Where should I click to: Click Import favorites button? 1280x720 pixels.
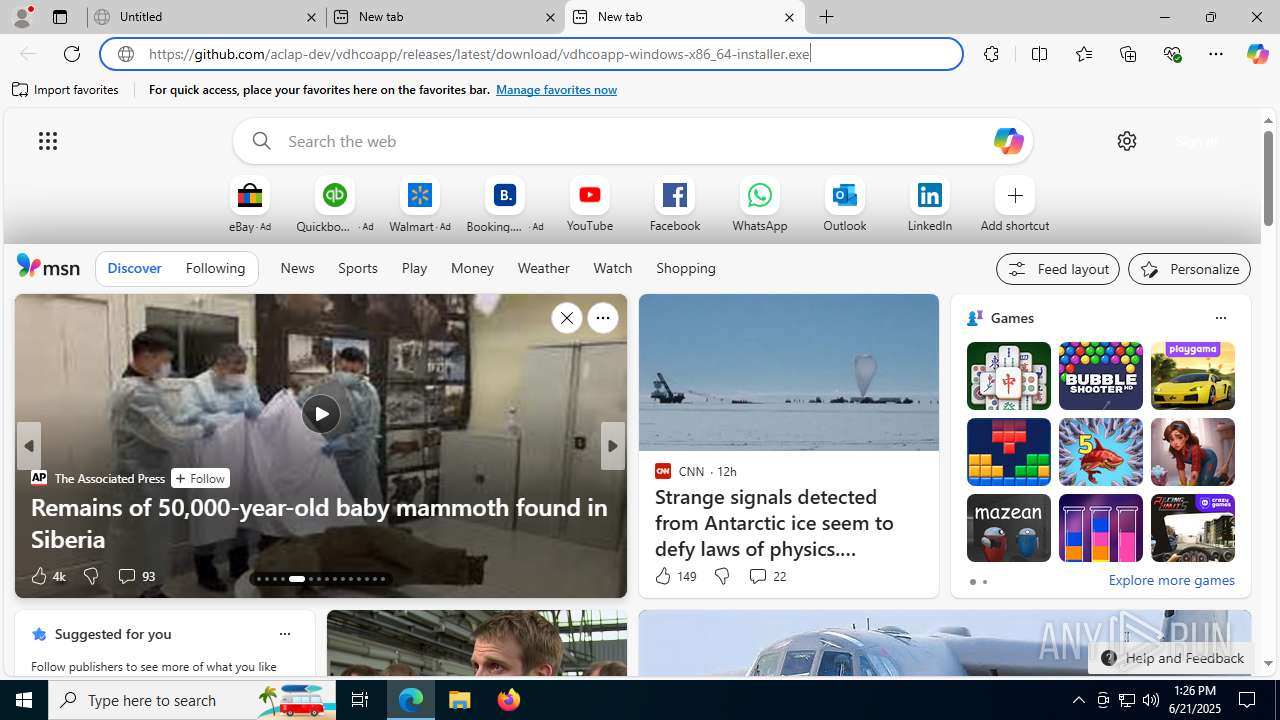[66, 90]
